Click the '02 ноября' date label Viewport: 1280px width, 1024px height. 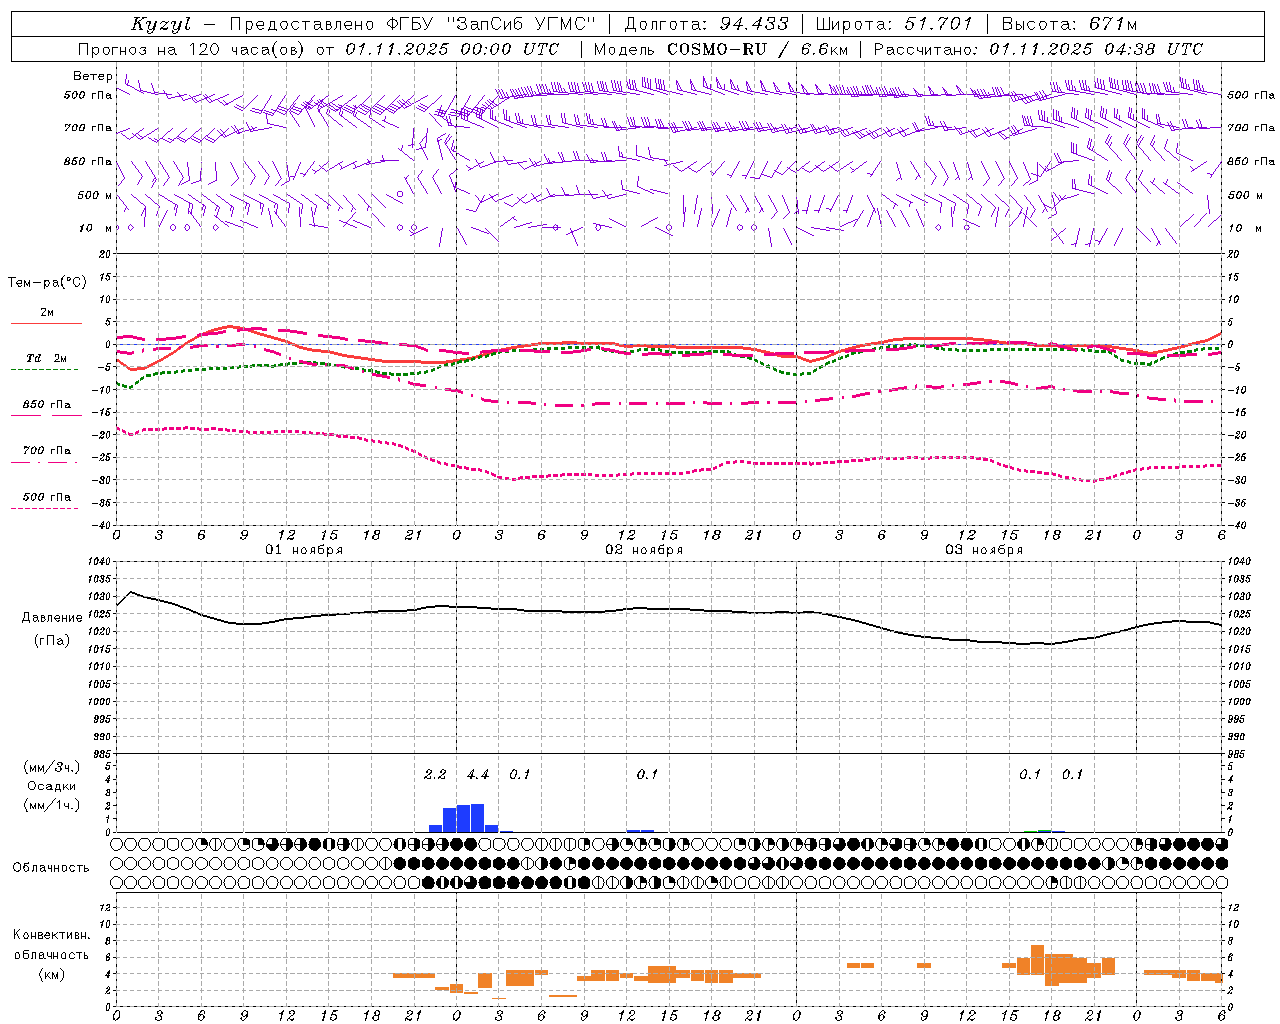click(644, 550)
